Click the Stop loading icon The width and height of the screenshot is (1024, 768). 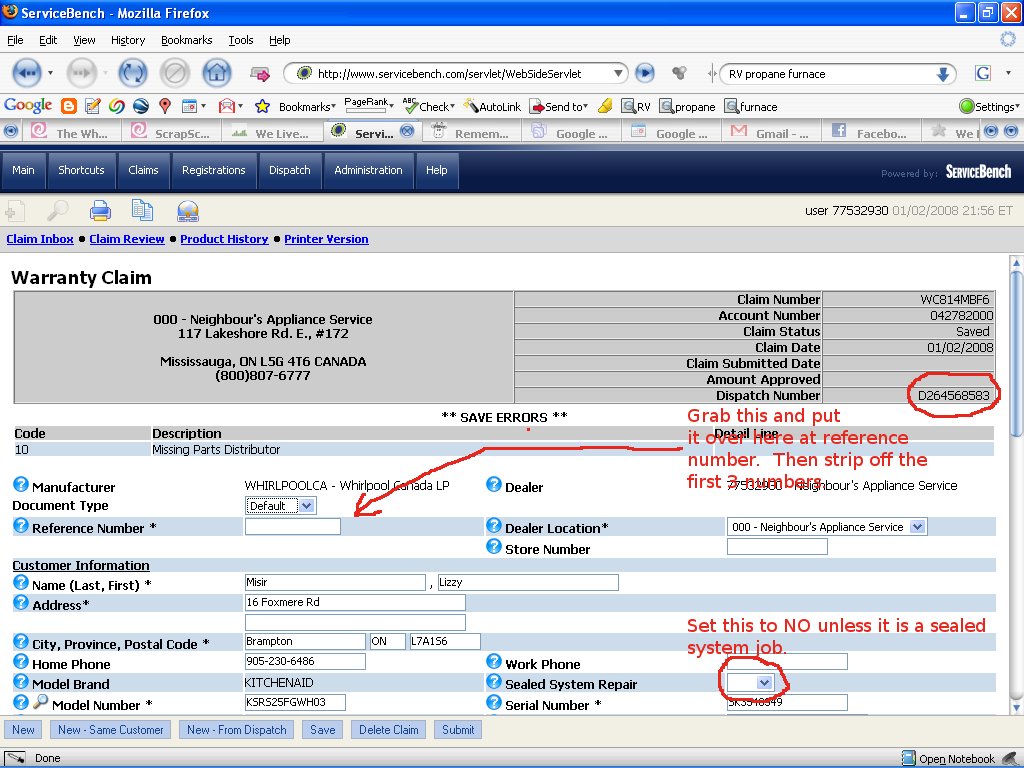[x=174, y=73]
